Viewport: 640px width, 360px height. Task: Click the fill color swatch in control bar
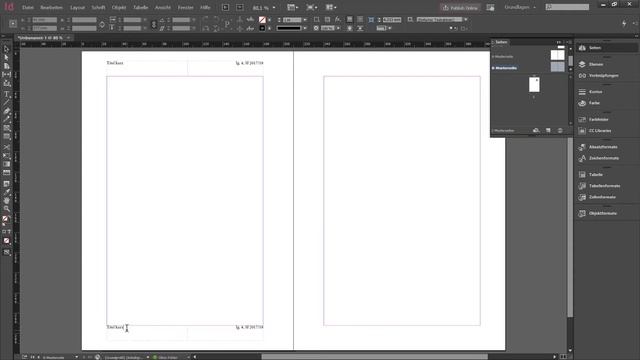(x=262, y=20)
